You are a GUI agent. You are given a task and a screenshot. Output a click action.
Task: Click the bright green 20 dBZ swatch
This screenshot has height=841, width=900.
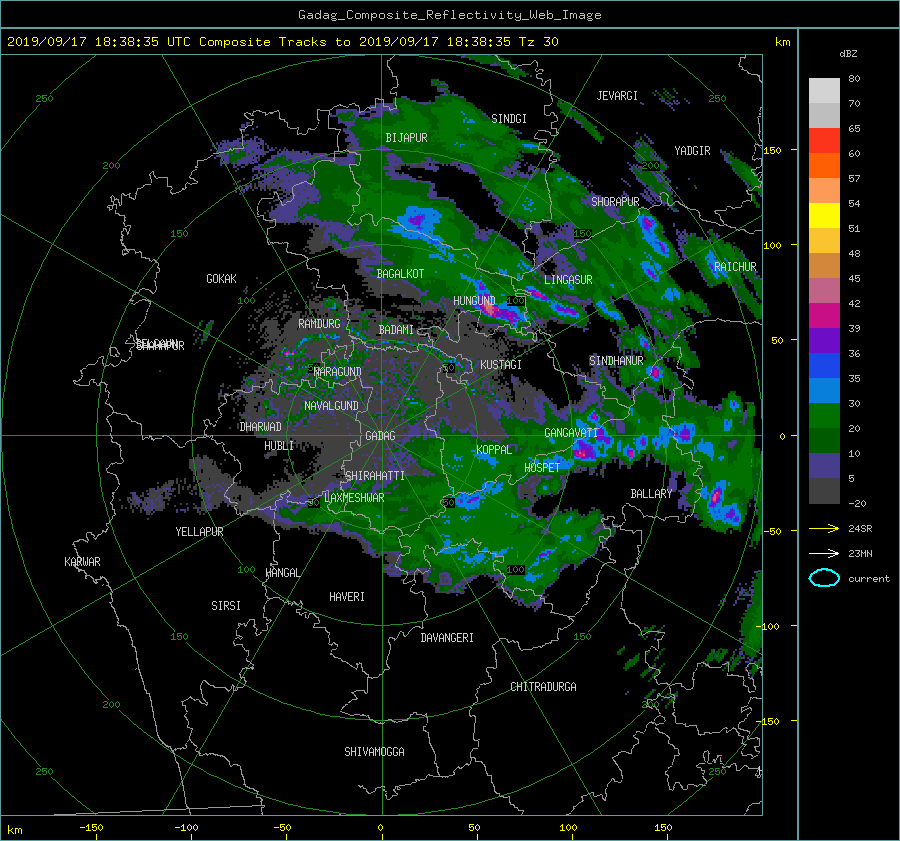coord(824,416)
